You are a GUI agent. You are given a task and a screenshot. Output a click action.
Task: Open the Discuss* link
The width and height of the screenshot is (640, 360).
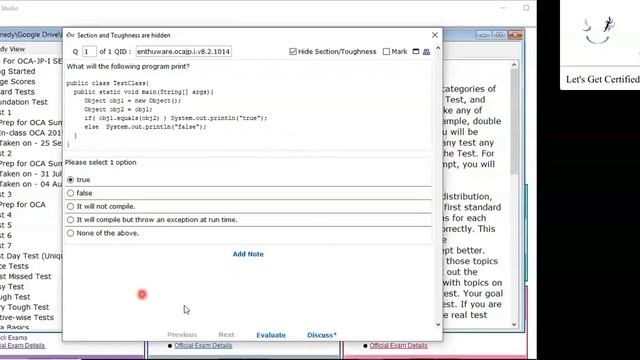[322, 335]
